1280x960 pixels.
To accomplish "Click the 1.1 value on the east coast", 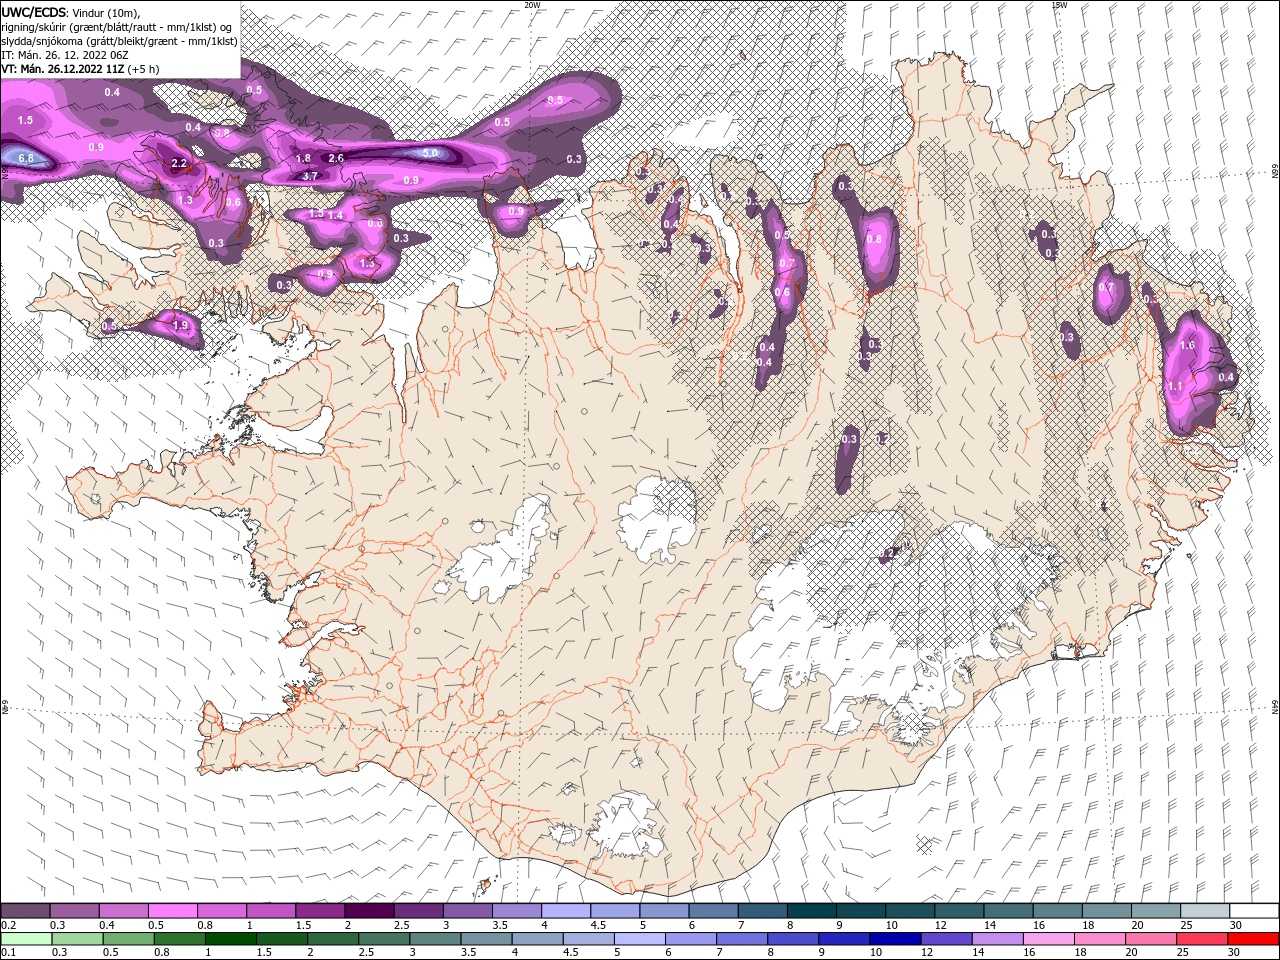I will [1175, 386].
